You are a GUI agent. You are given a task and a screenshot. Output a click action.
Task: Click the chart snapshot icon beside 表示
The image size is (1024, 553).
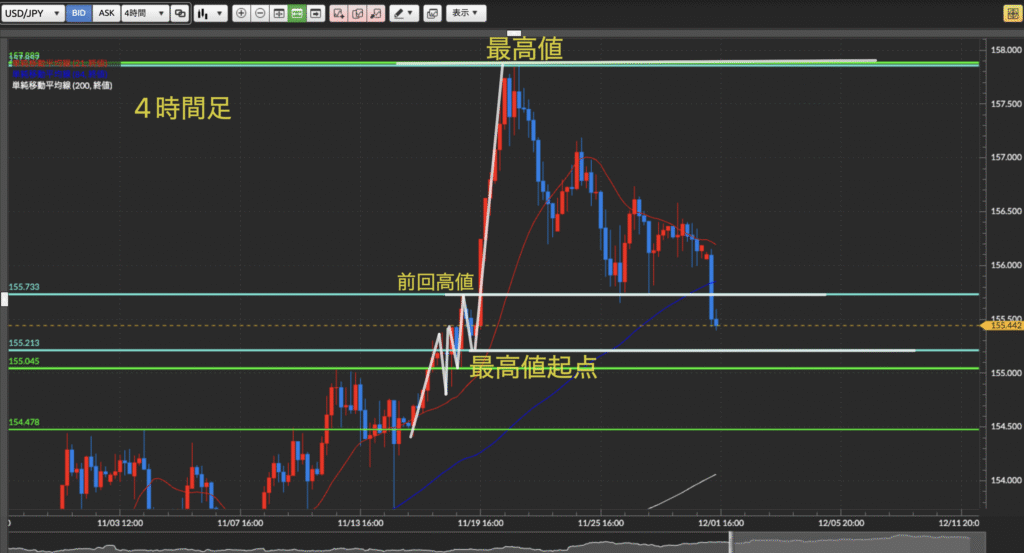432,14
